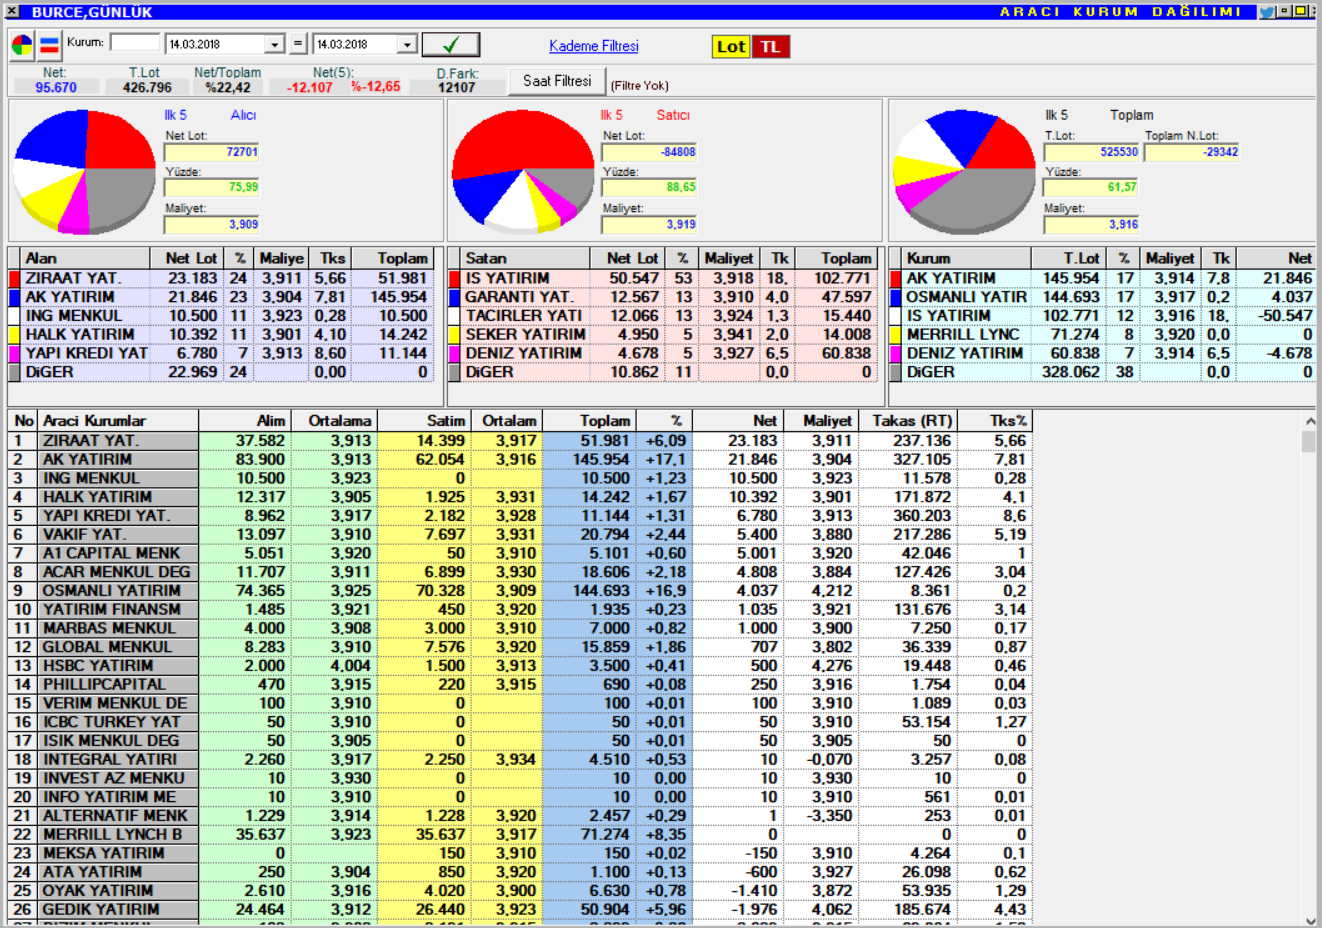
Task: Click the restore window button in title bar
Action: tap(1300, 12)
